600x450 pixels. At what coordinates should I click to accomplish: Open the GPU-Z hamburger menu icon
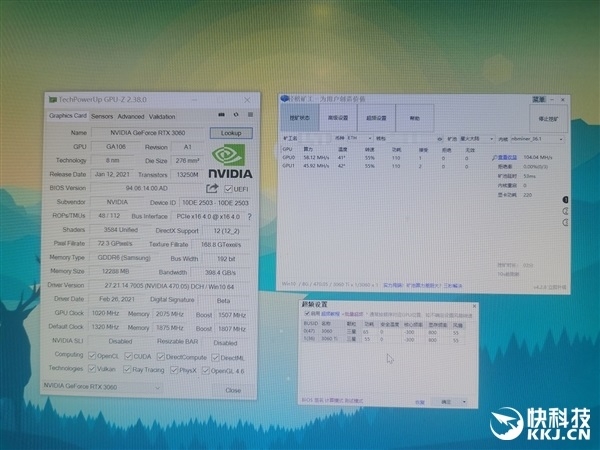pyautogui.click(x=251, y=114)
